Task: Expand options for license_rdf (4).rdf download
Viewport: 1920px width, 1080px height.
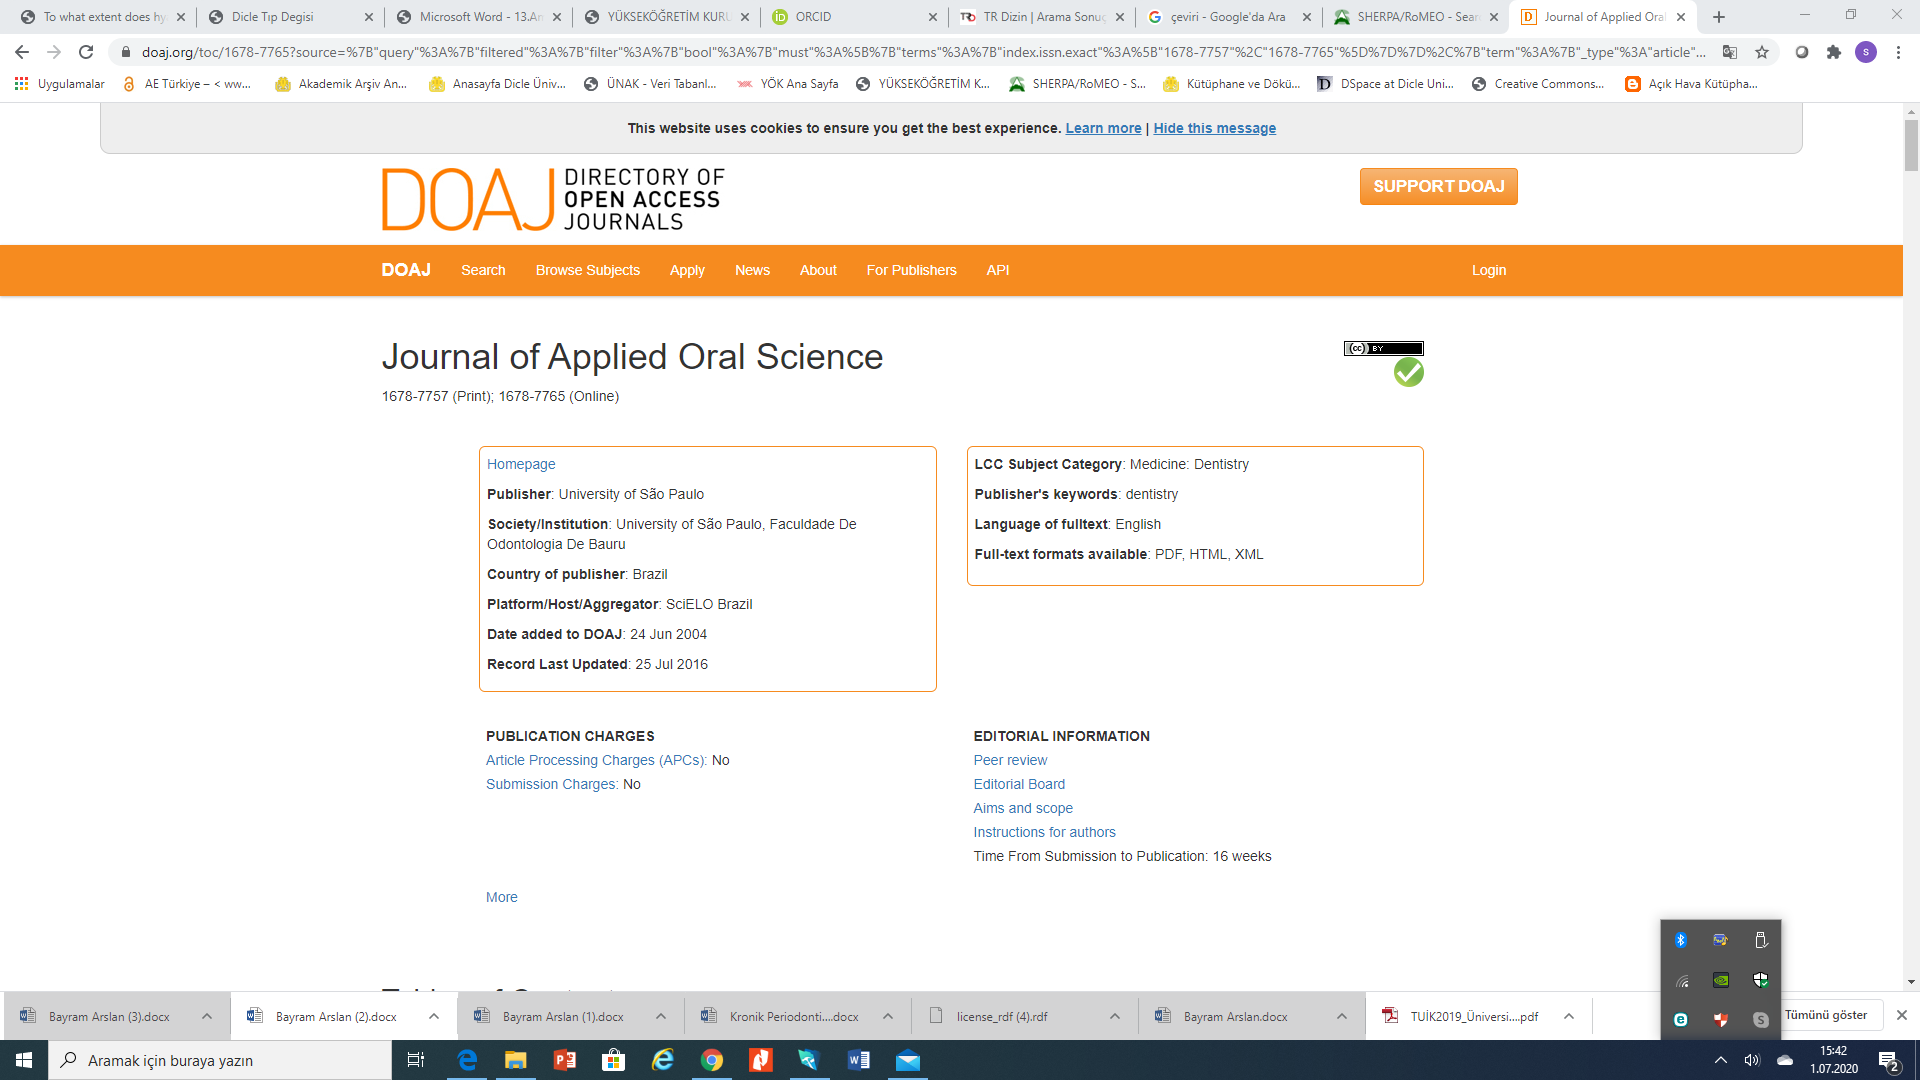Action: click(1115, 1016)
